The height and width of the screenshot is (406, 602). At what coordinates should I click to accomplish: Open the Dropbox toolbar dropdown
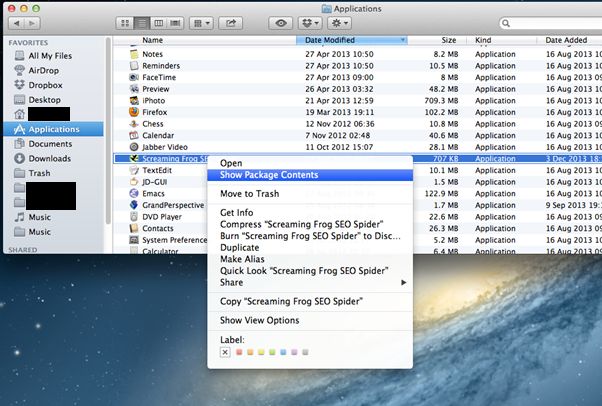(310, 23)
